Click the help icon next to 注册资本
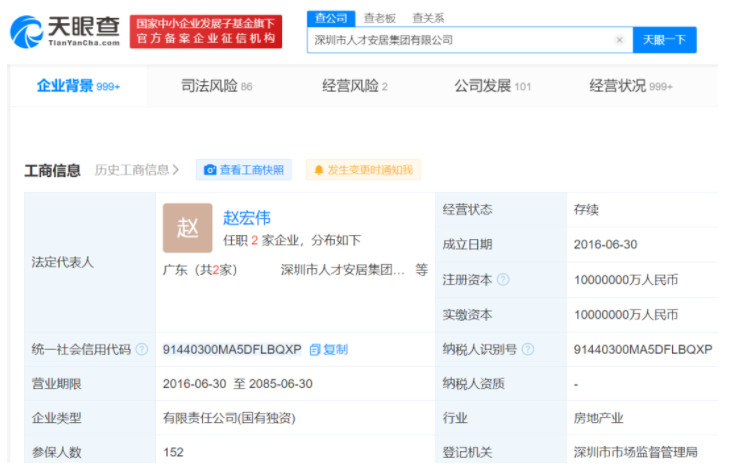 point(503,280)
